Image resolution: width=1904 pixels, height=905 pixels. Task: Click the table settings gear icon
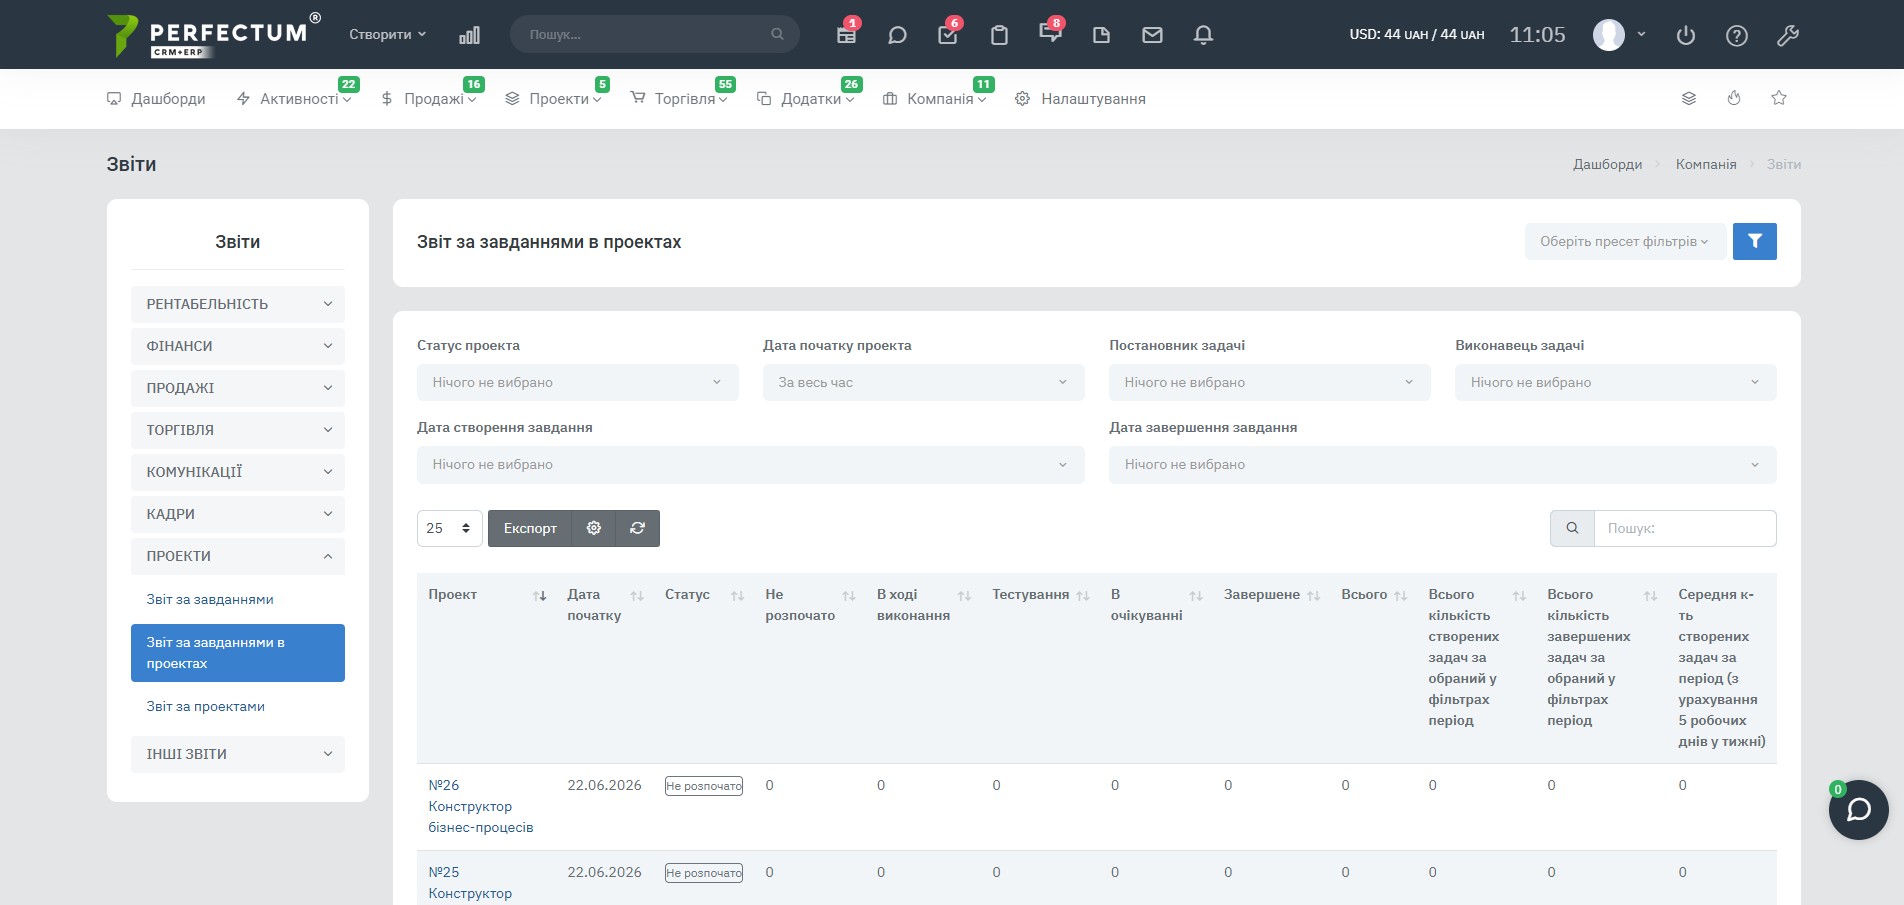(x=593, y=528)
